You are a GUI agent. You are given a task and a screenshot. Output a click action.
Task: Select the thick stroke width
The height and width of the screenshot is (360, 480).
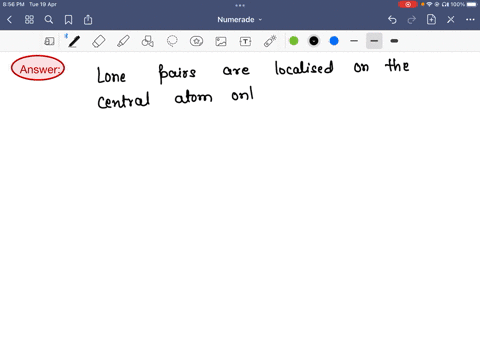pos(394,41)
